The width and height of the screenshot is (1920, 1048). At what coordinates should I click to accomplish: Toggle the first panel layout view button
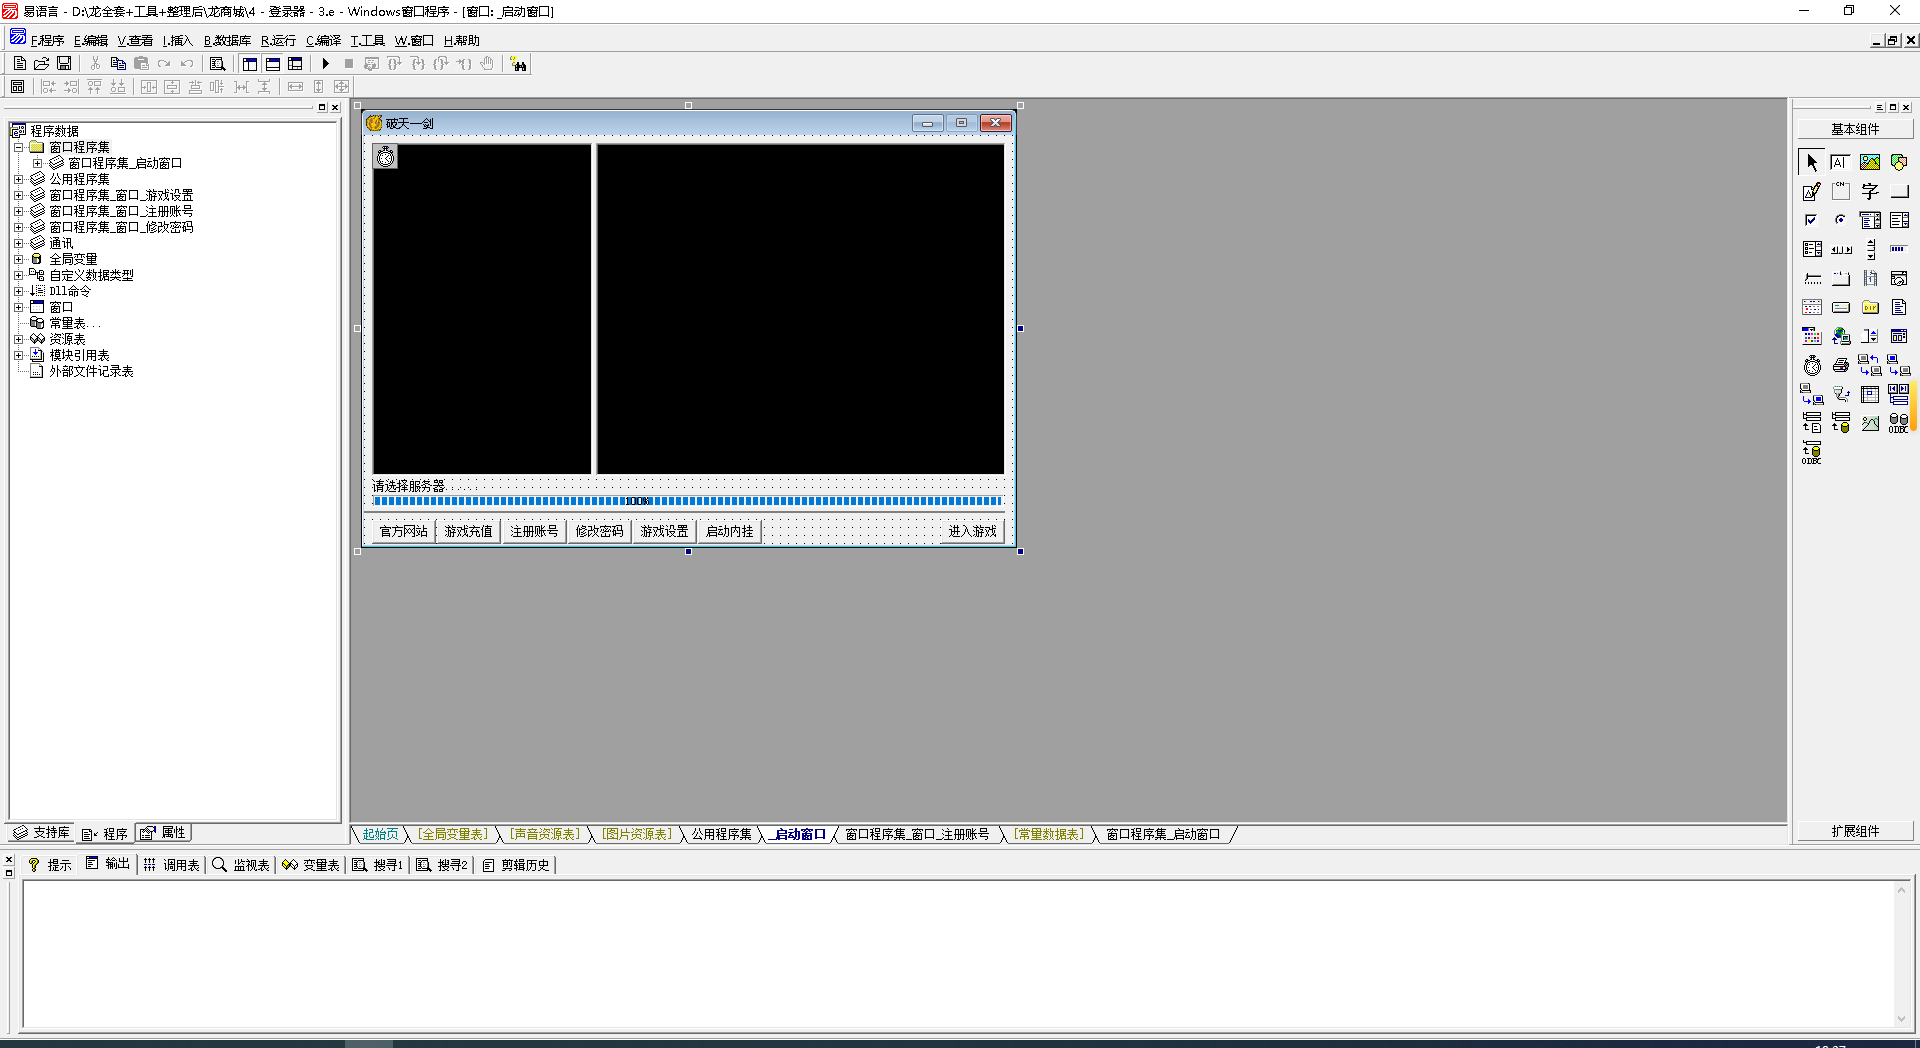[250, 64]
